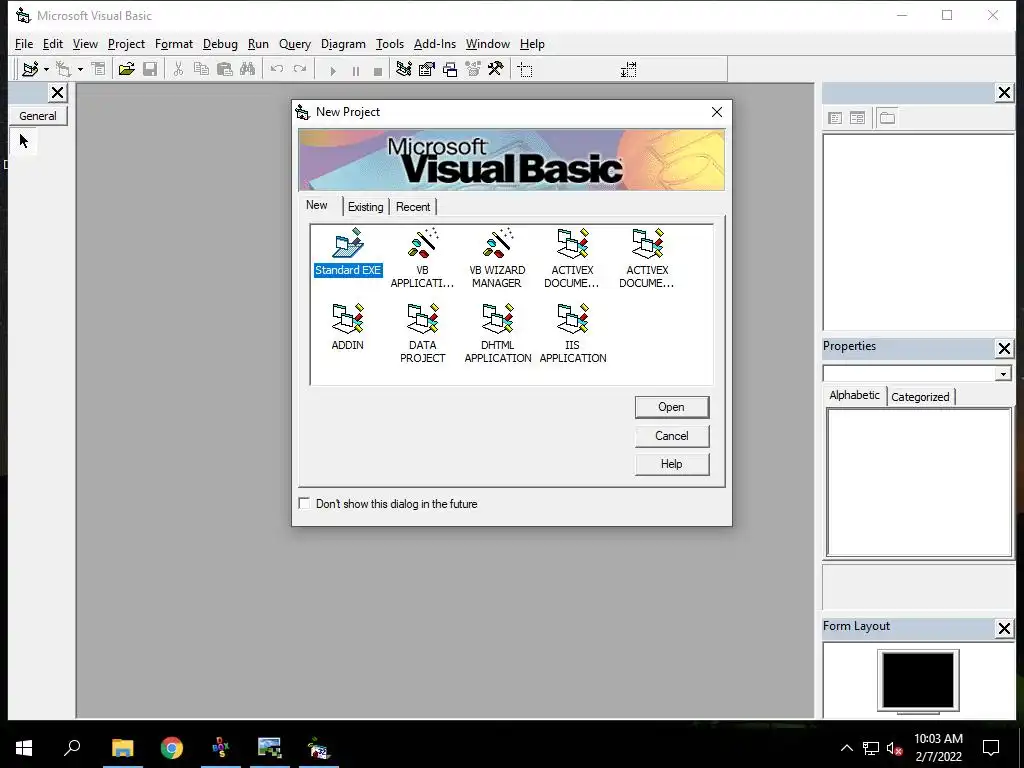Click the Start run triangle button
The width and height of the screenshot is (1024, 768).
click(333, 71)
